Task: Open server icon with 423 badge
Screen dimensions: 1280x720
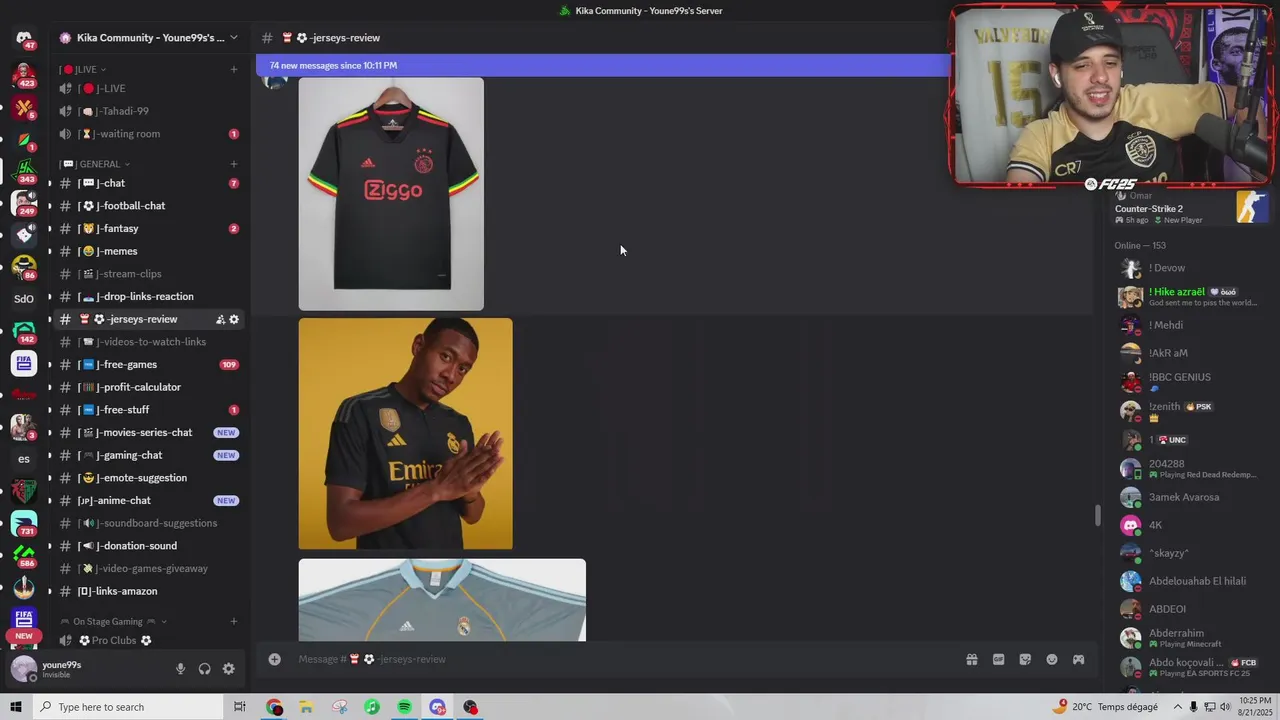Action: point(24,75)
